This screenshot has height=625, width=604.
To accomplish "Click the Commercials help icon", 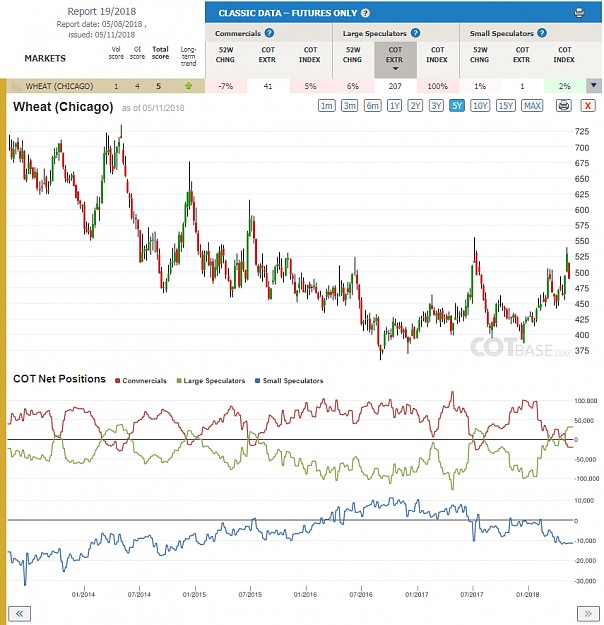I will pyautogui.click(x=270, y=33).
